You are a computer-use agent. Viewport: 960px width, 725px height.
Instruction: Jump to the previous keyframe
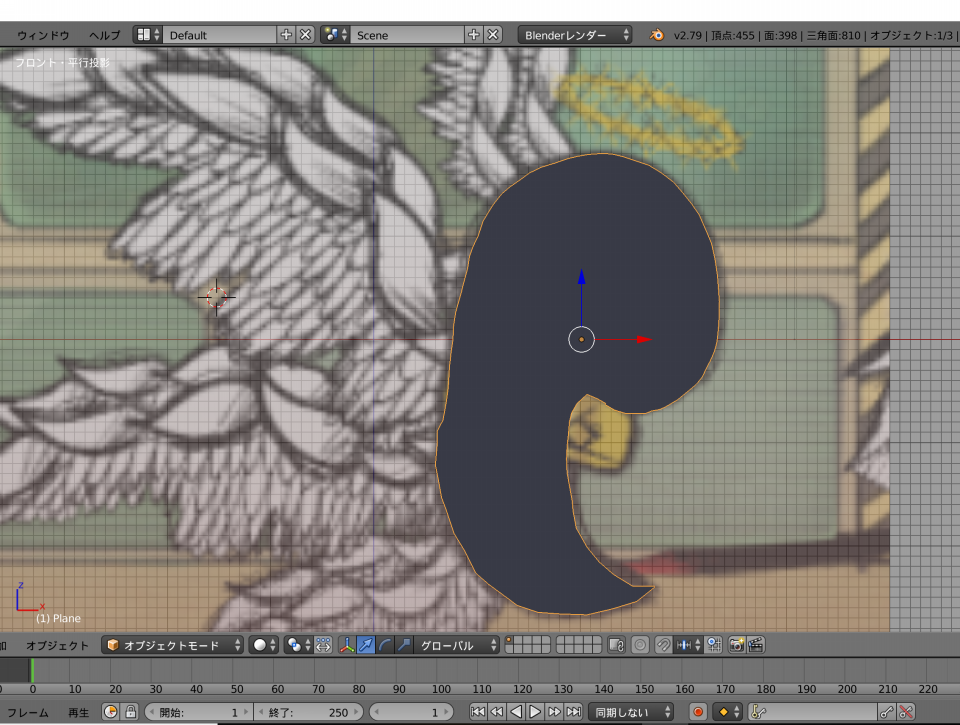pyautogui.click(x=497, y=712)
